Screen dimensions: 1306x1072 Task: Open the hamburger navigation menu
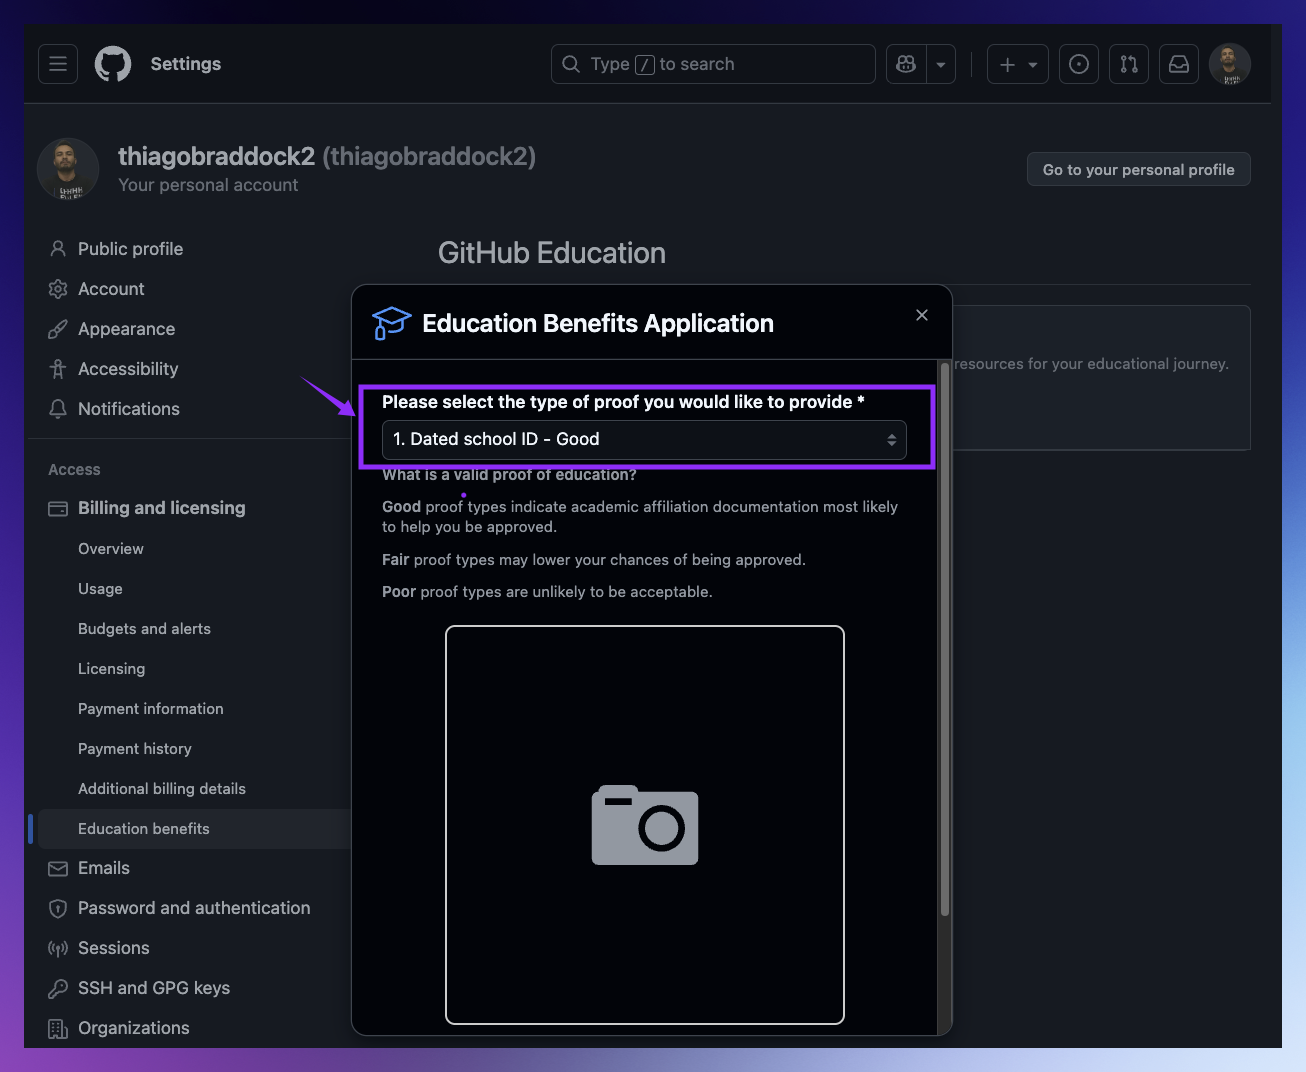click(x=58, y=64)
